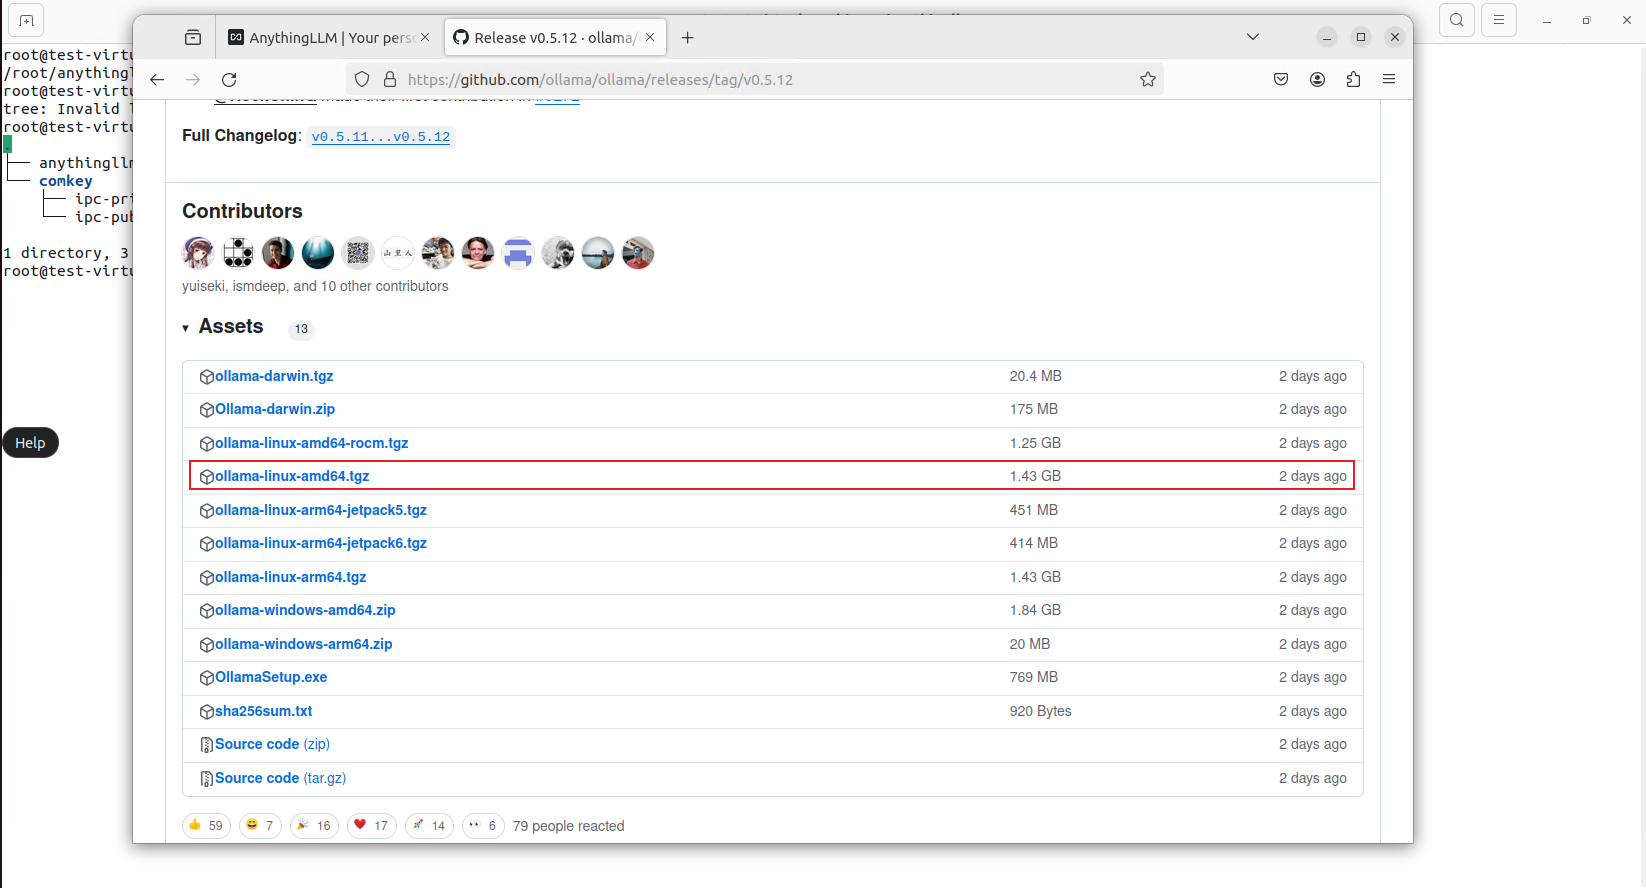Download ollama-linux-arm64.tgz
Viewport: 1646px width, 888px height.
click(x=291, y=577)
